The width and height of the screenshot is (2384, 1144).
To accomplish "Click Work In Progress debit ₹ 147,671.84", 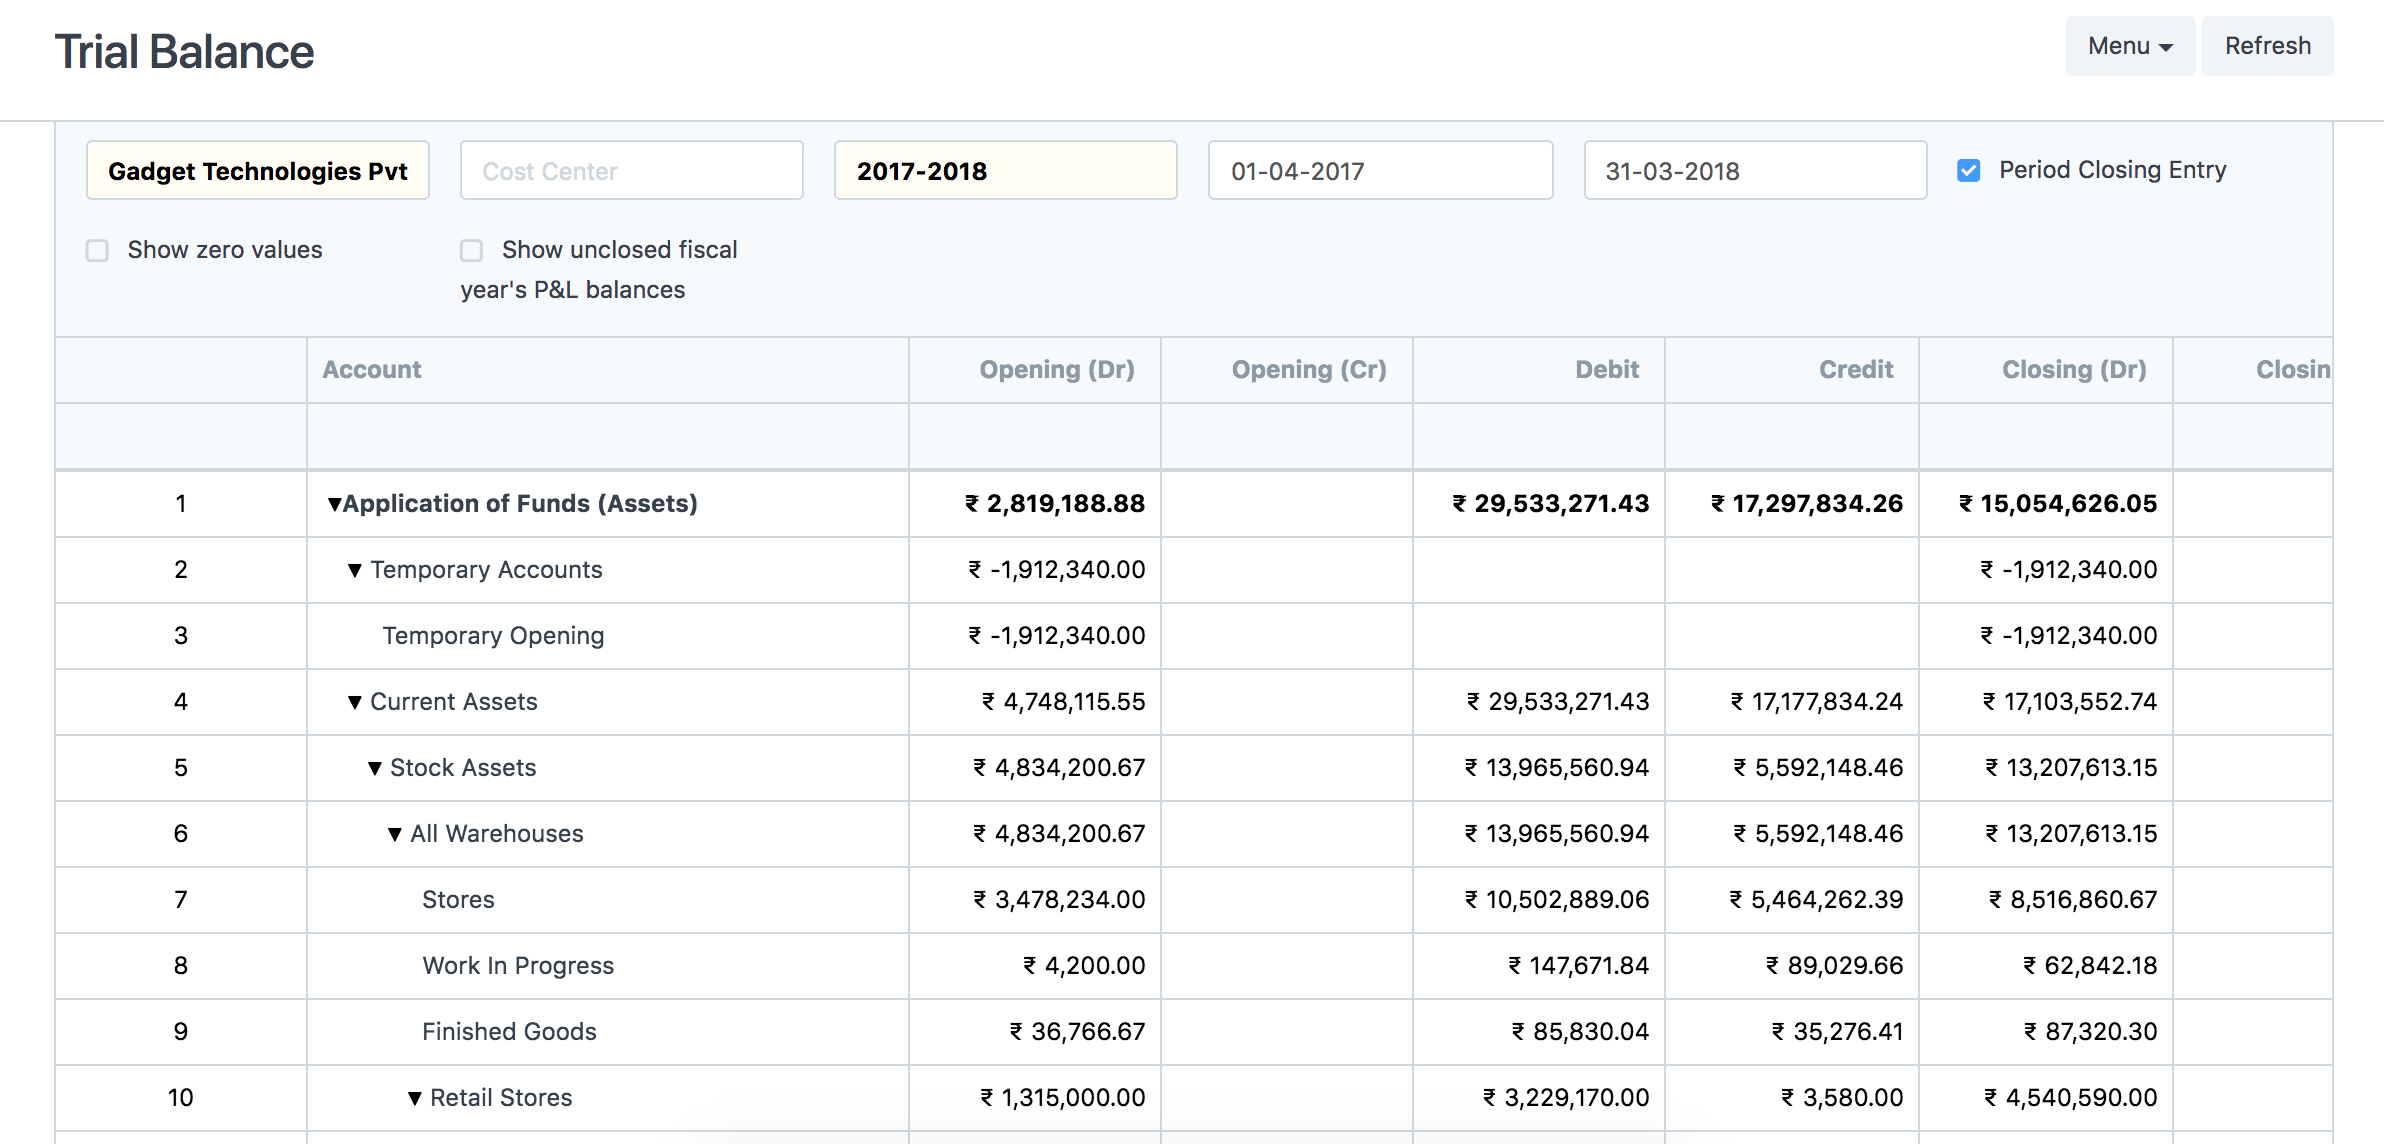I will (1579, 966).
